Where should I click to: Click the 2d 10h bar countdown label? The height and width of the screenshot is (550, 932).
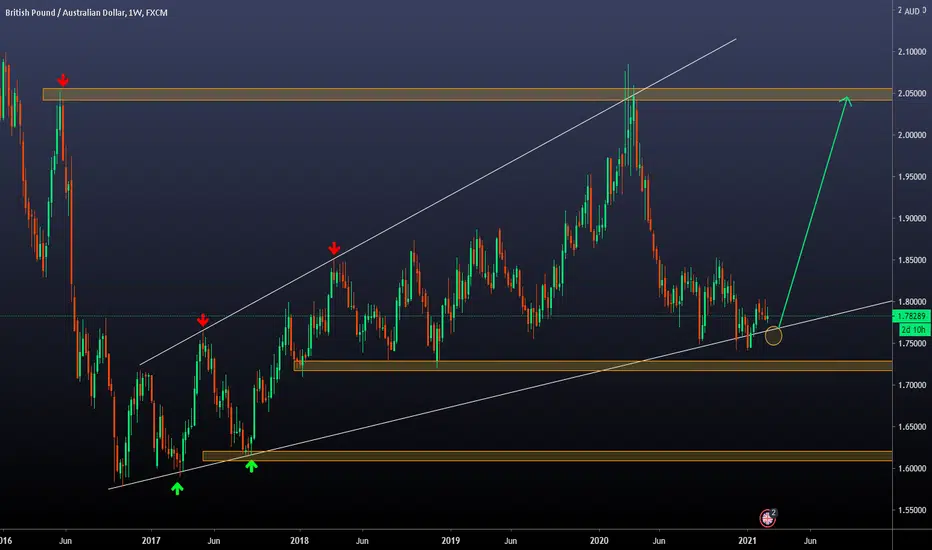pos(913,329)
